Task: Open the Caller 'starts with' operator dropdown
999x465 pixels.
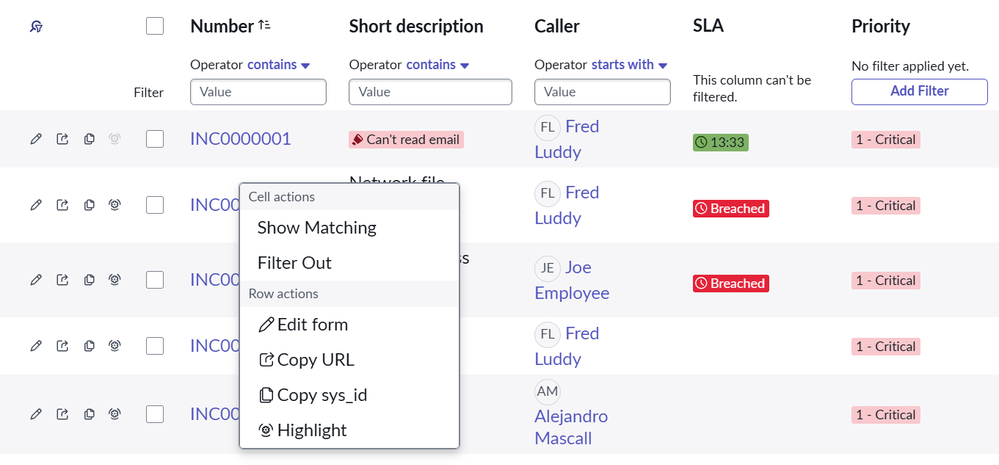Action: (629, 64)
